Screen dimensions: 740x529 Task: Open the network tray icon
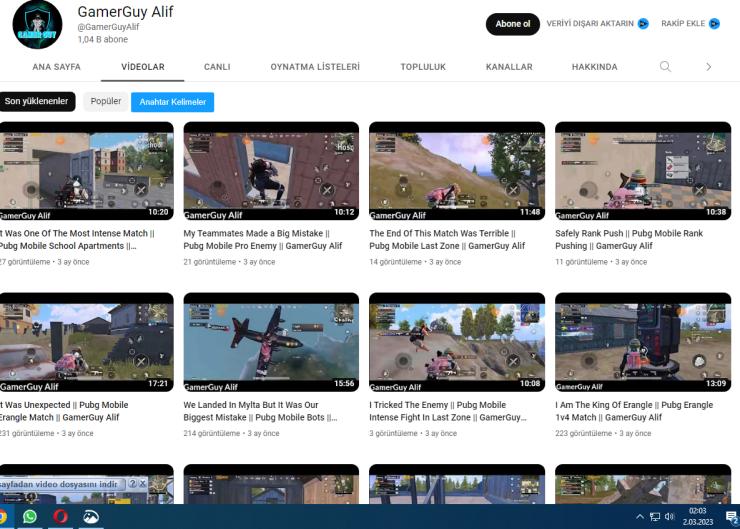click(x=655, y=517)
